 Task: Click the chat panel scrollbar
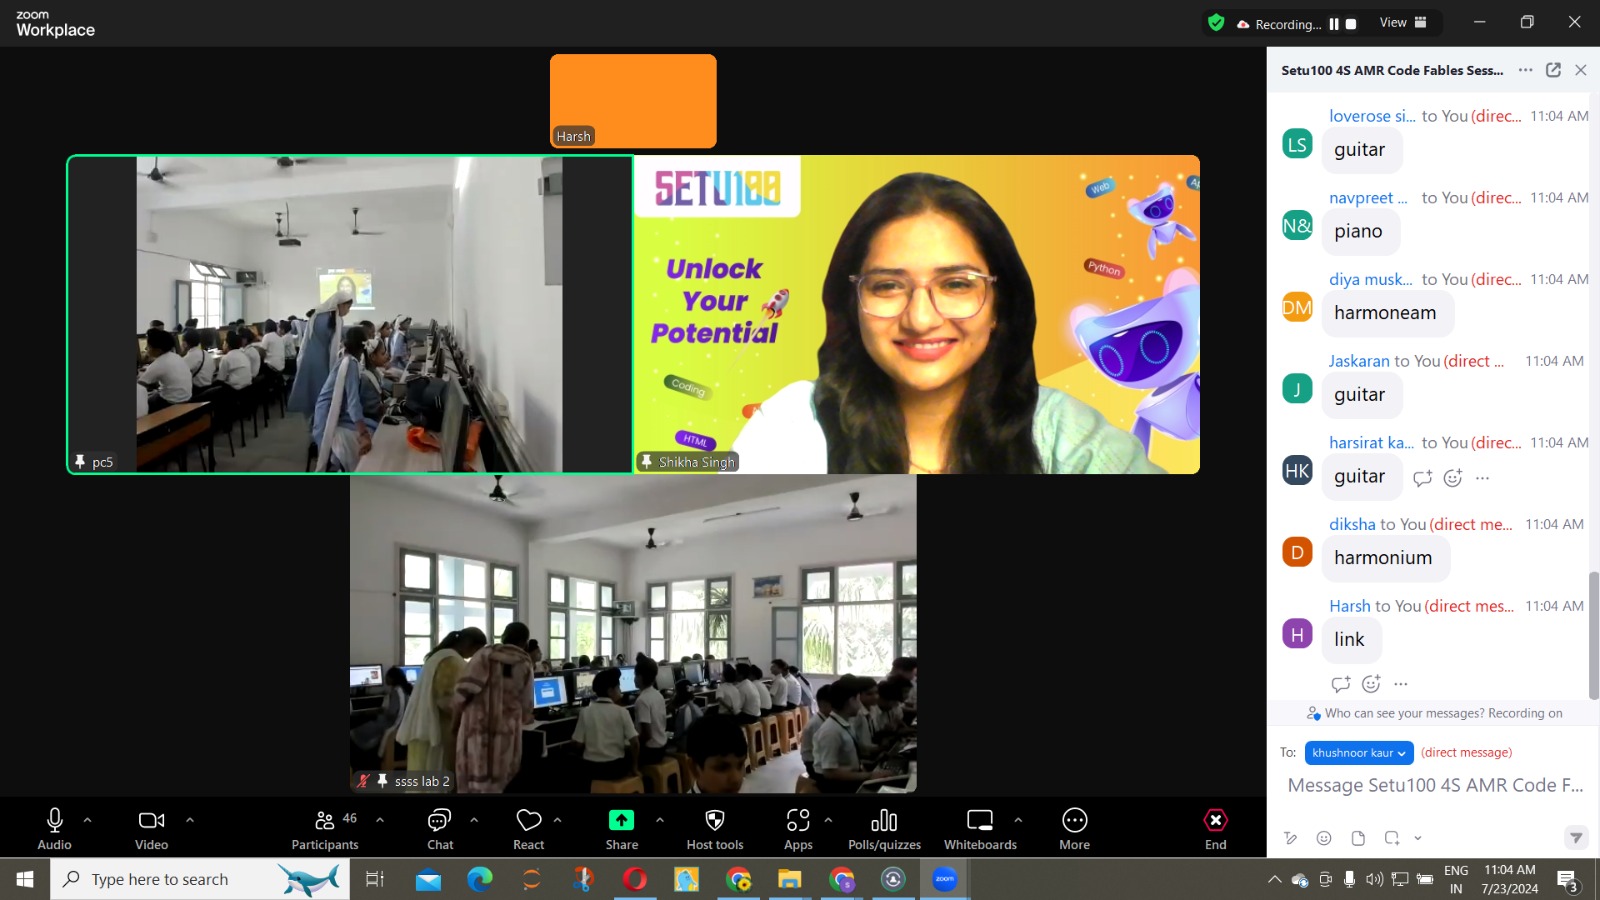click(1593, 635)
